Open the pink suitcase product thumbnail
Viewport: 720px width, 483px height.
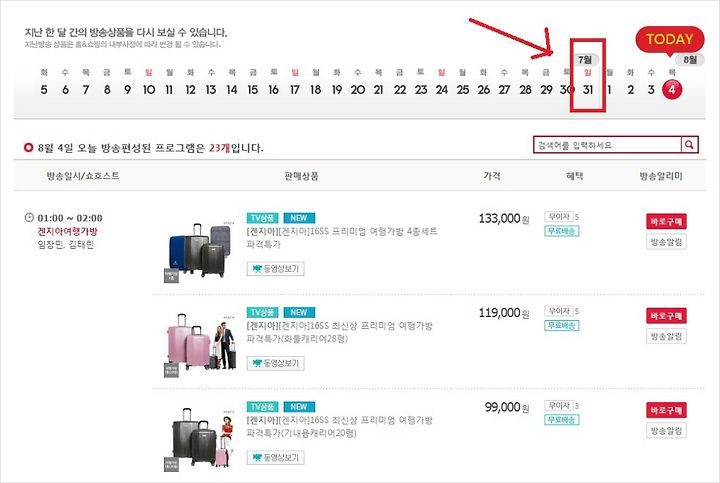[200, 345]
